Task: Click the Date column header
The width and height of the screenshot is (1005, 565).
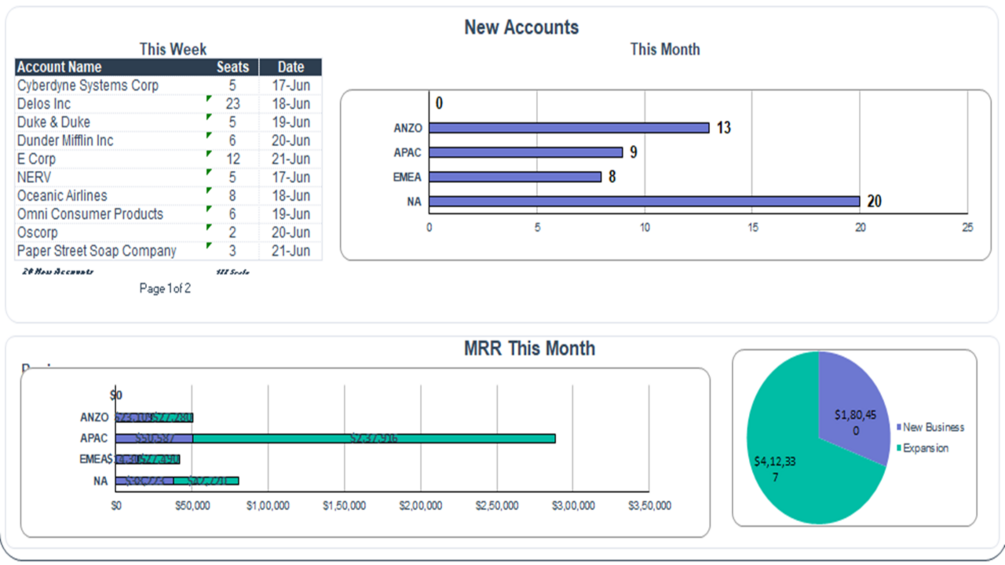Action: coord(291,67)
